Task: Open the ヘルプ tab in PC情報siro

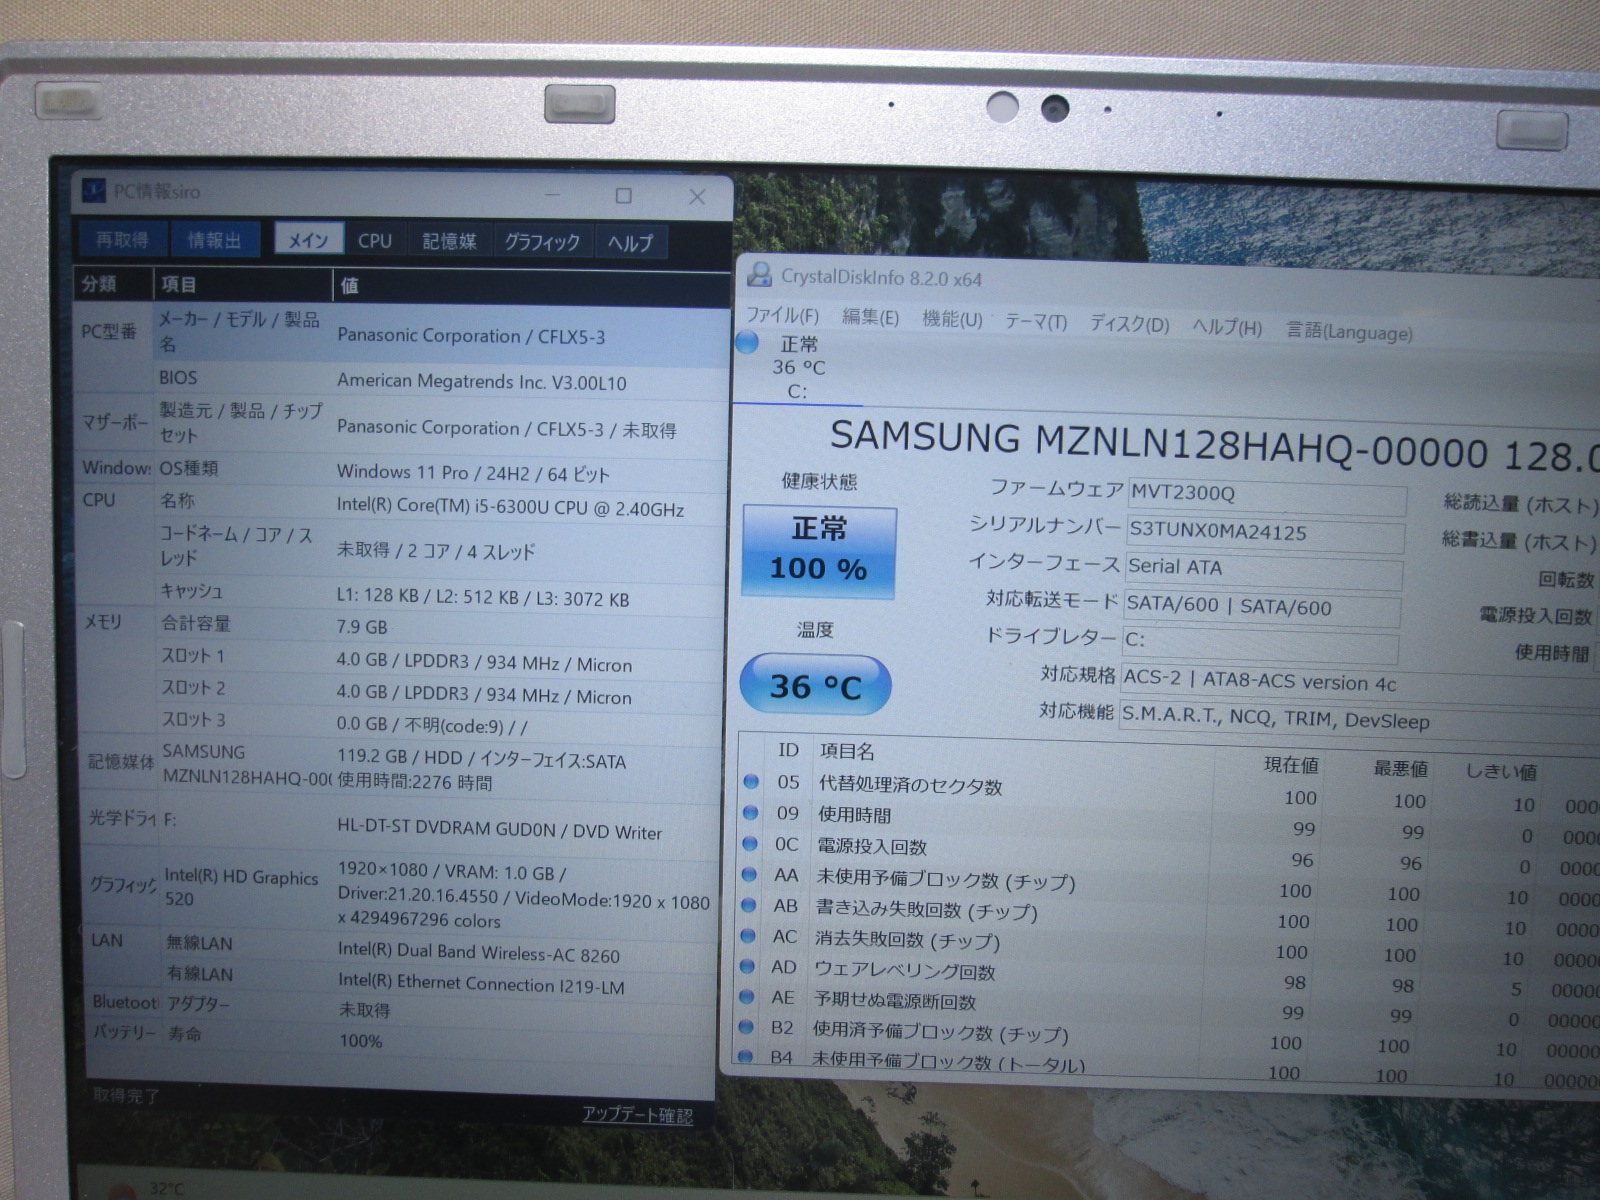Action: [630, 243]
